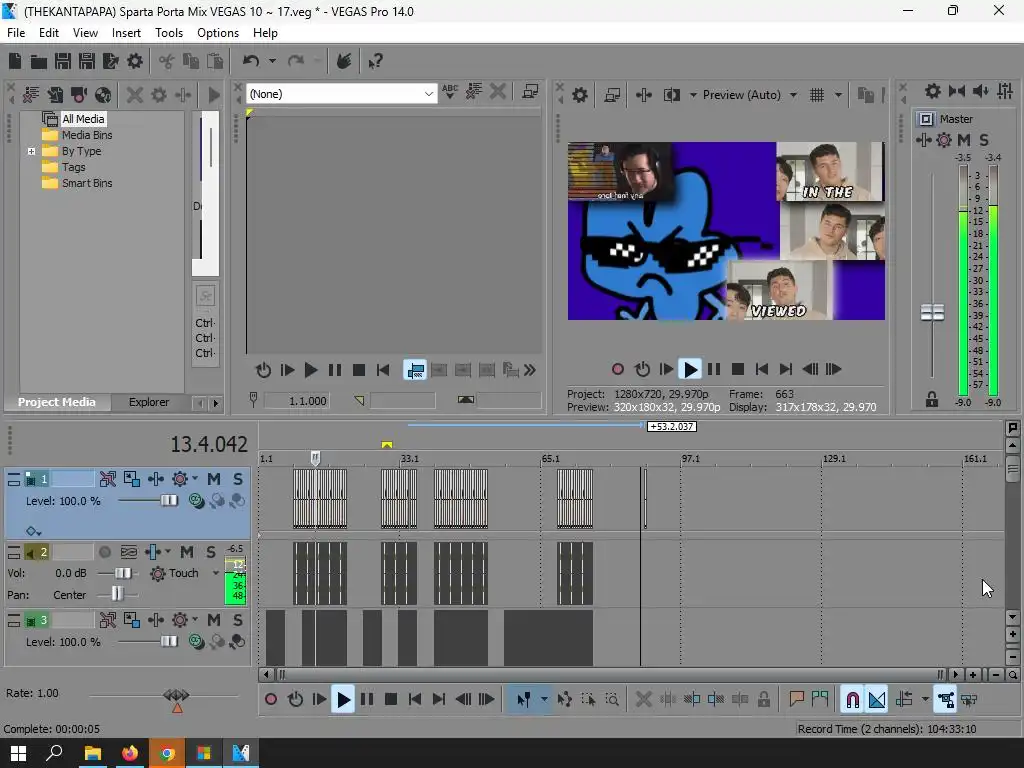
Task: Open the Insert menu
Action: (x=126, y=33)
